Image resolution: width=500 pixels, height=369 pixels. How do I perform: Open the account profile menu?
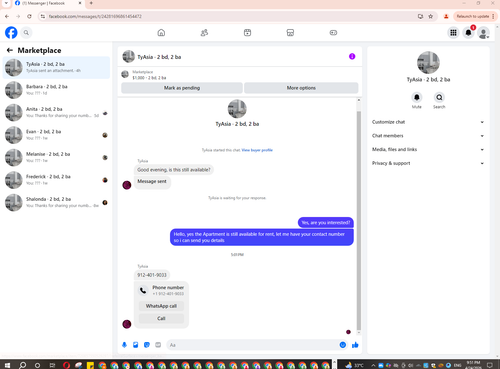(x=483, y=33)
